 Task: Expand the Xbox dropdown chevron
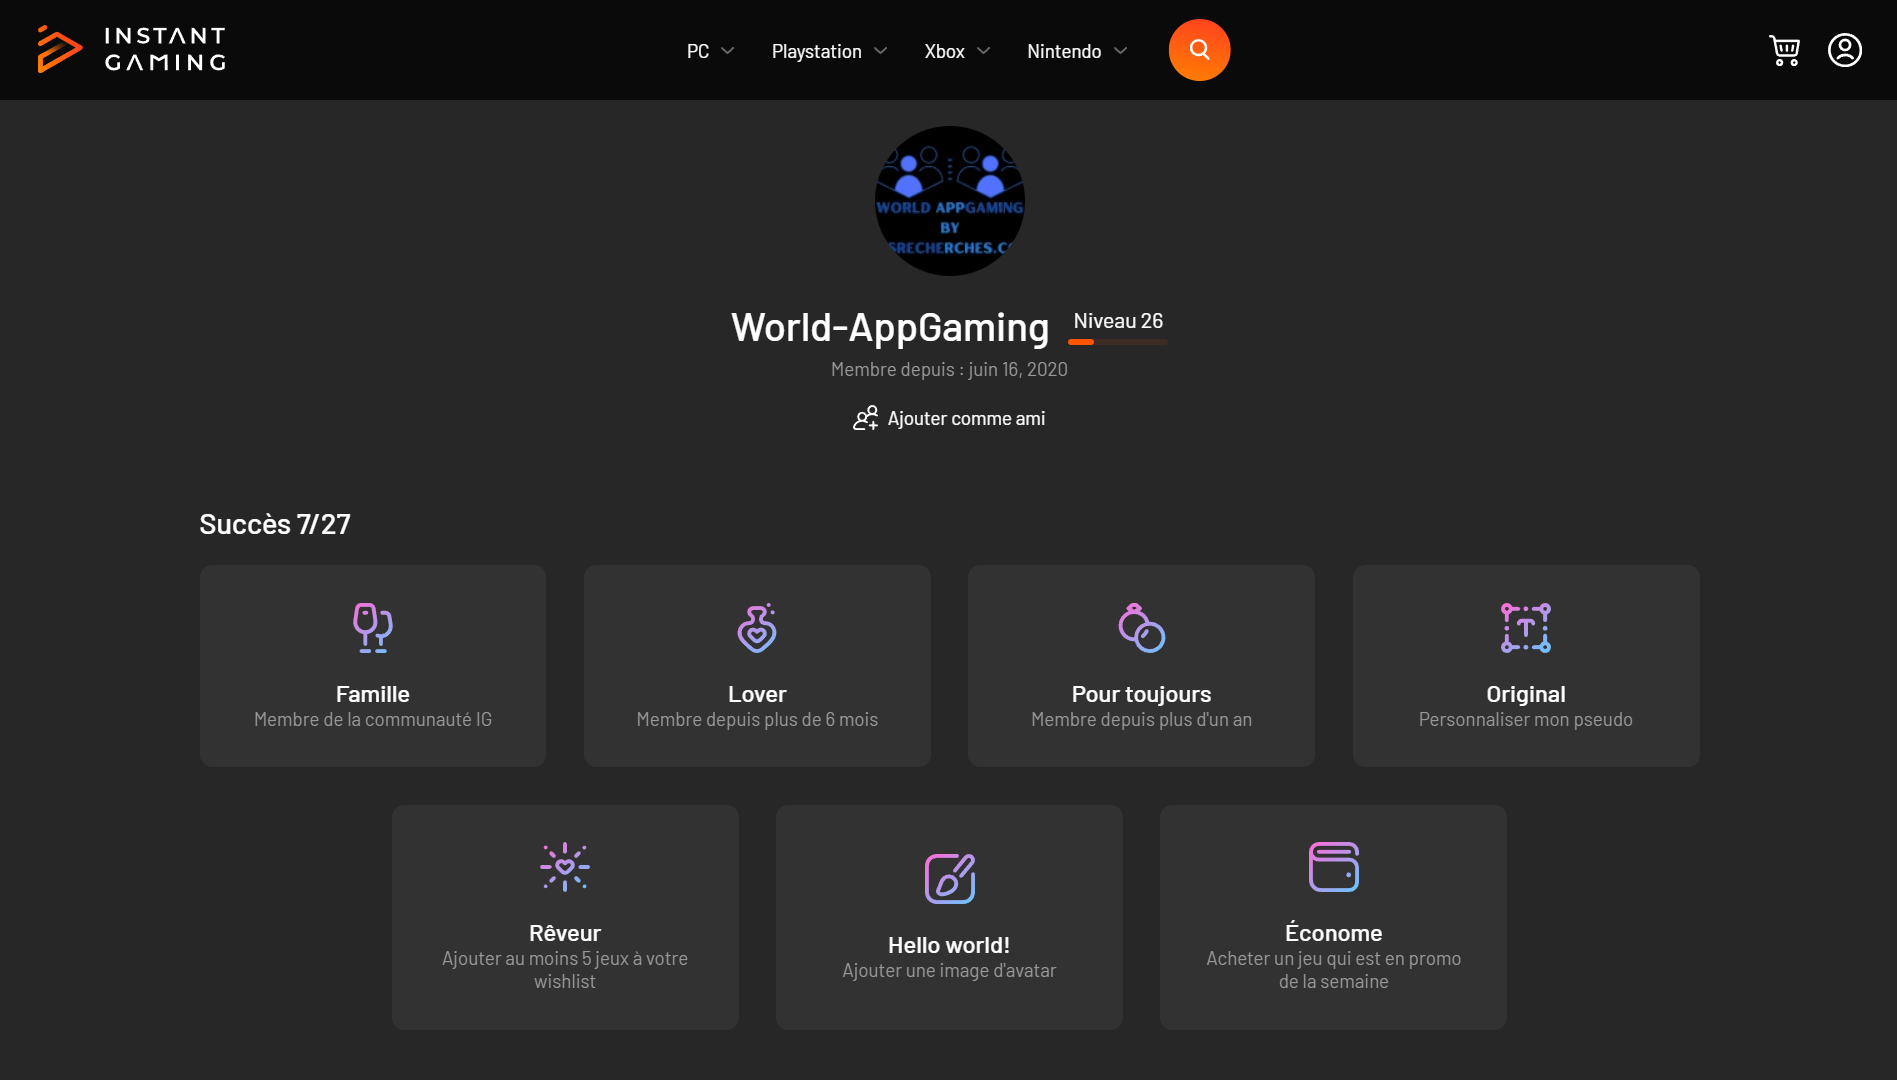(x=984, y=51)
